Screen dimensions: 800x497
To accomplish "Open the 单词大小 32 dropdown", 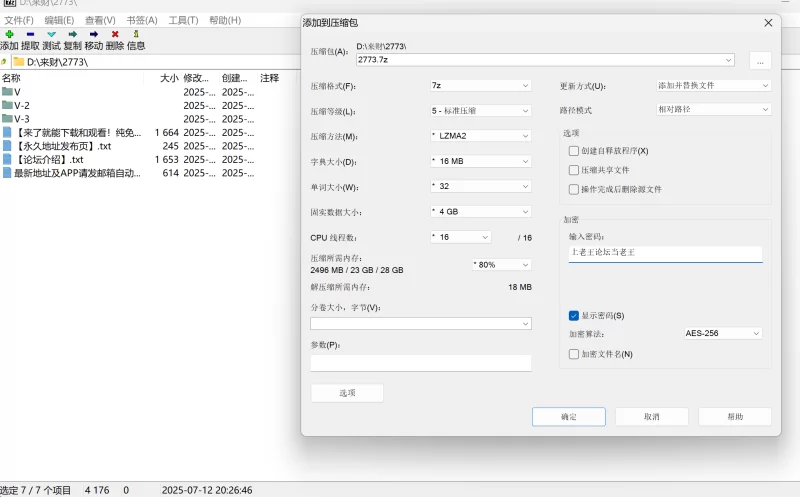I will (x=481, y=186).
